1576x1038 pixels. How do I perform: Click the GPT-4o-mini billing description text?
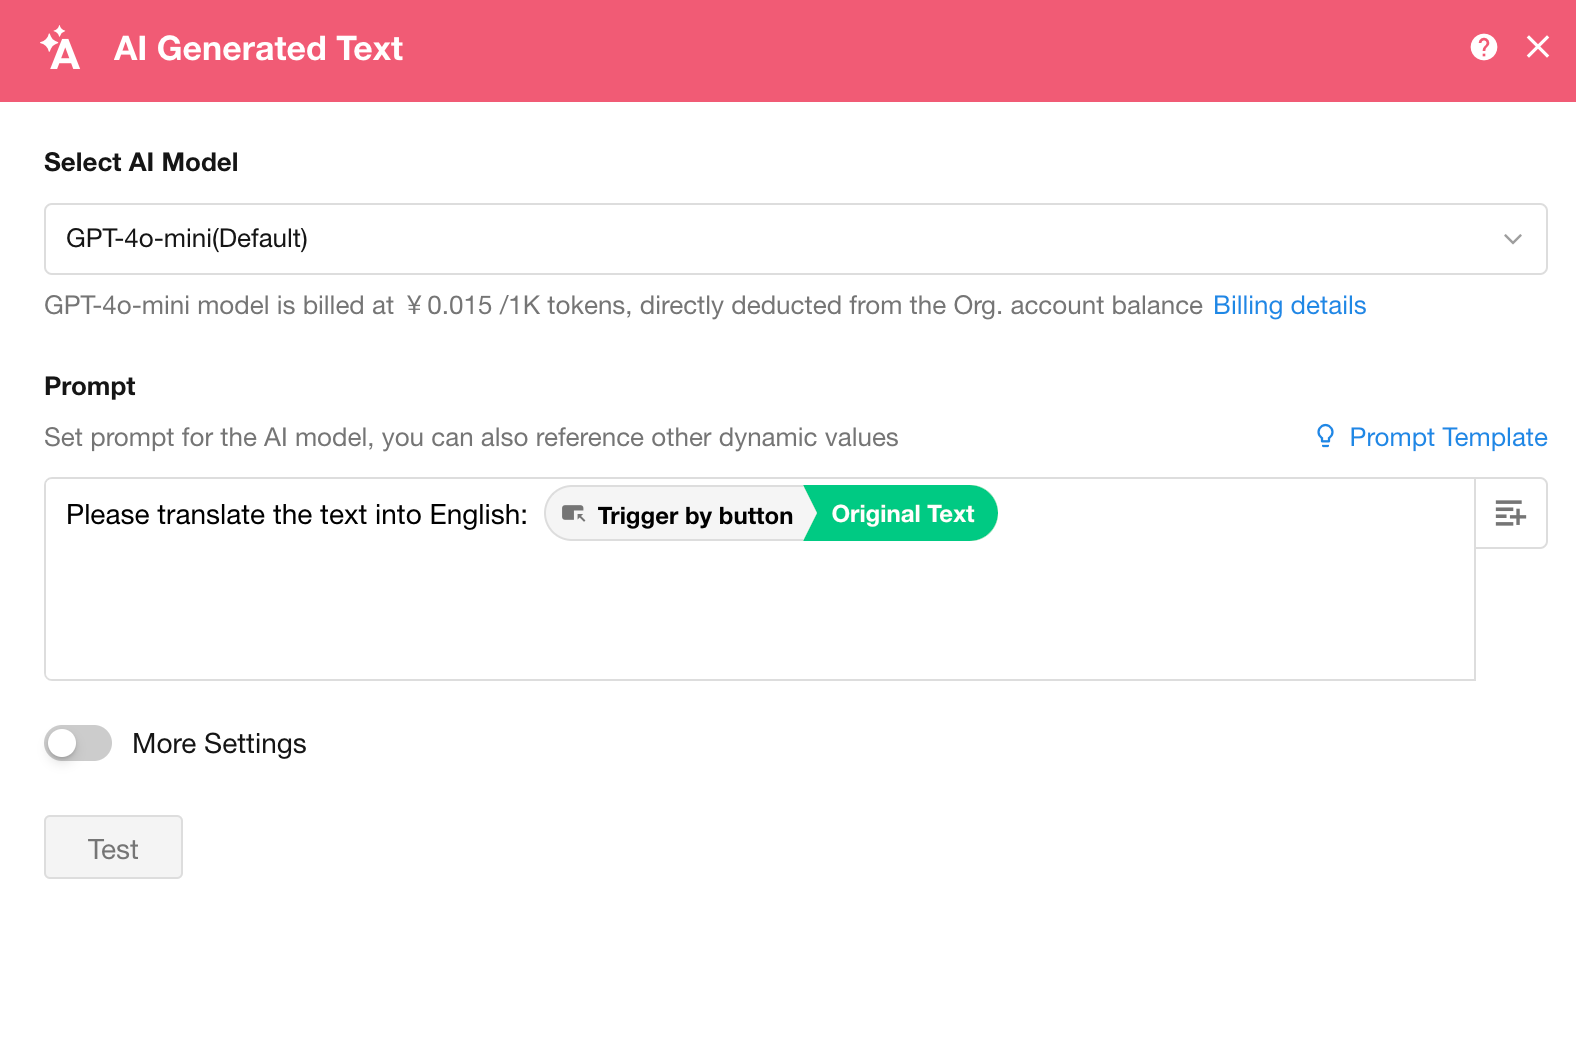click(623, 305)
